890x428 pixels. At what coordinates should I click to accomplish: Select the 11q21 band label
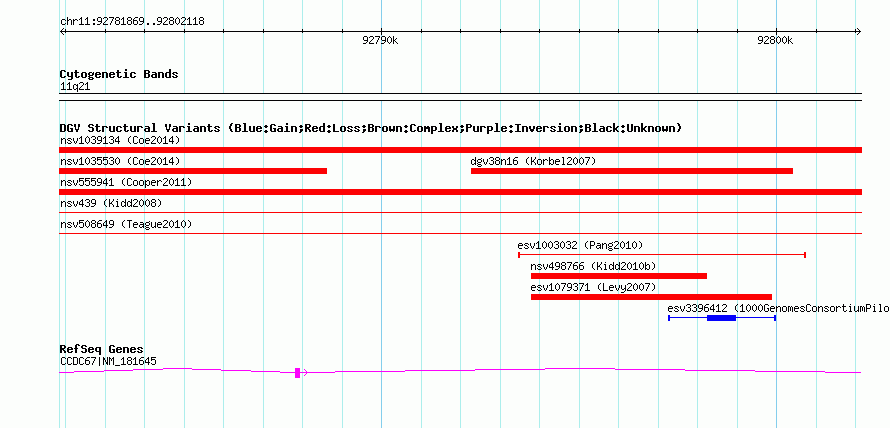(75, 87)
